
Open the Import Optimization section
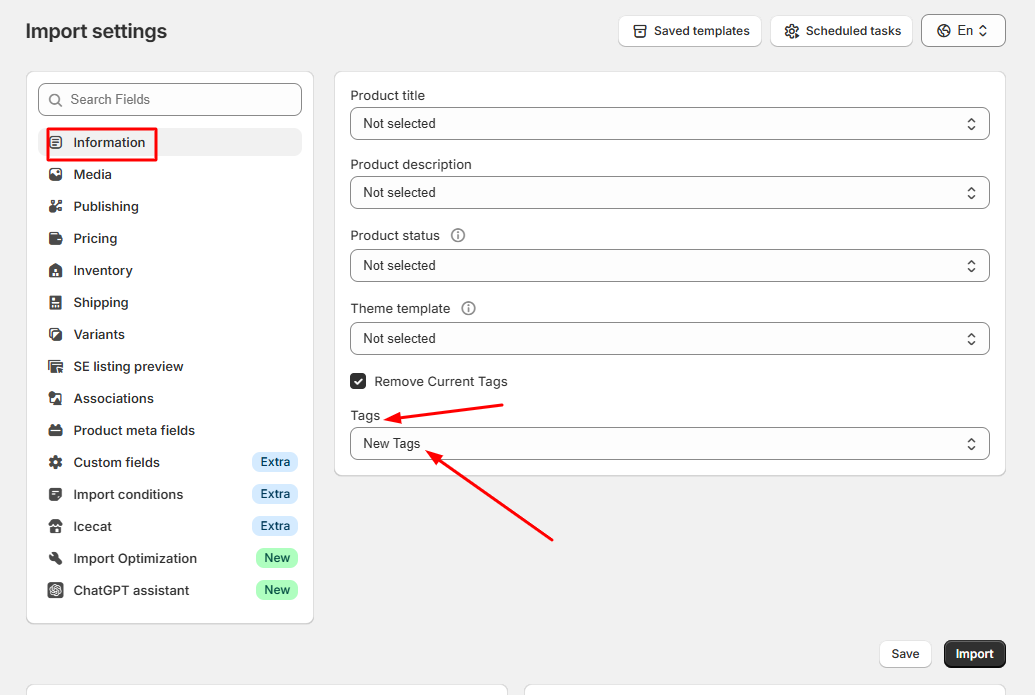point(170,558)
